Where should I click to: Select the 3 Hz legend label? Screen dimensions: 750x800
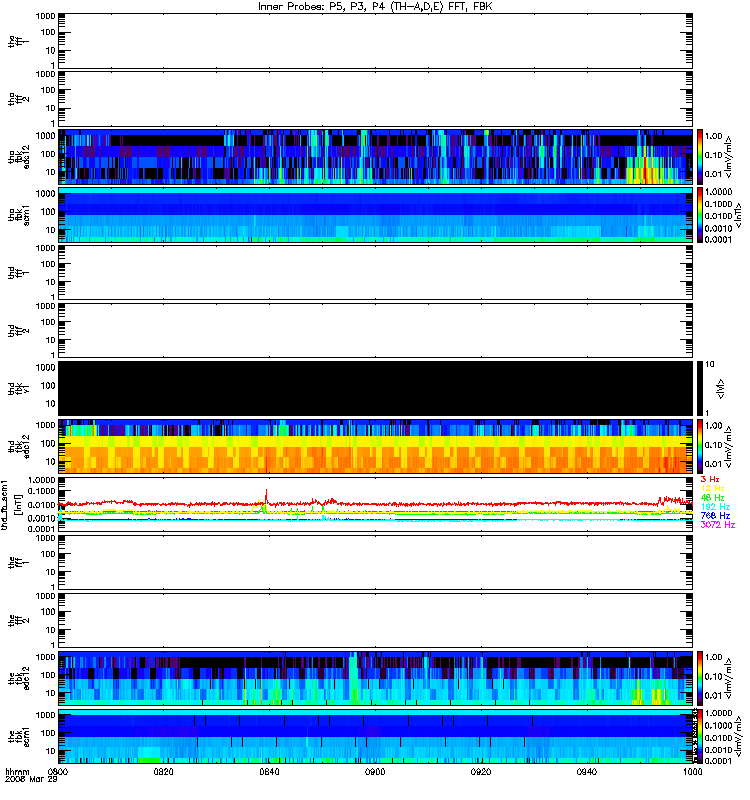(x=710, y=480)
